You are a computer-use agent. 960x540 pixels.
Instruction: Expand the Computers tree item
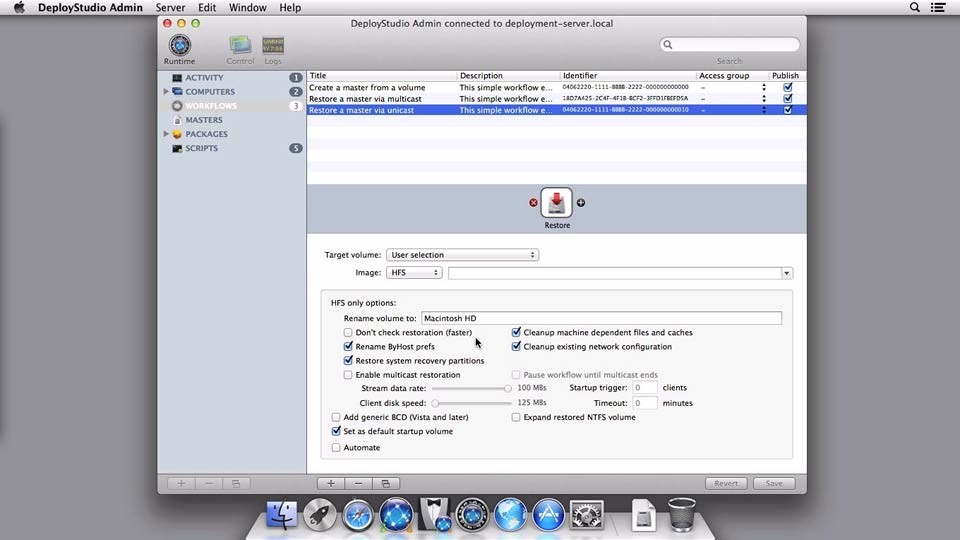point(166,91)
